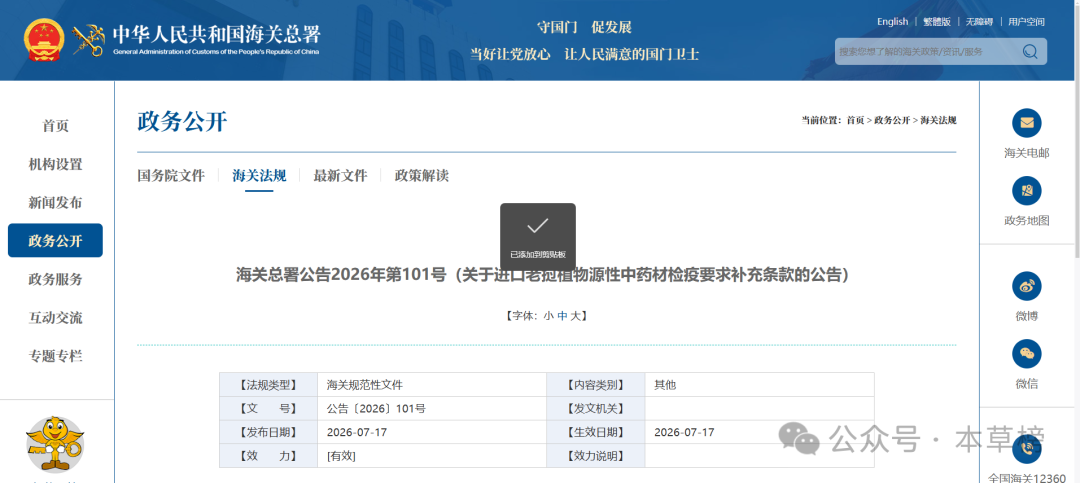Open the 微信 WeChat icon

pyautogui.click(x=1026, y=353)
